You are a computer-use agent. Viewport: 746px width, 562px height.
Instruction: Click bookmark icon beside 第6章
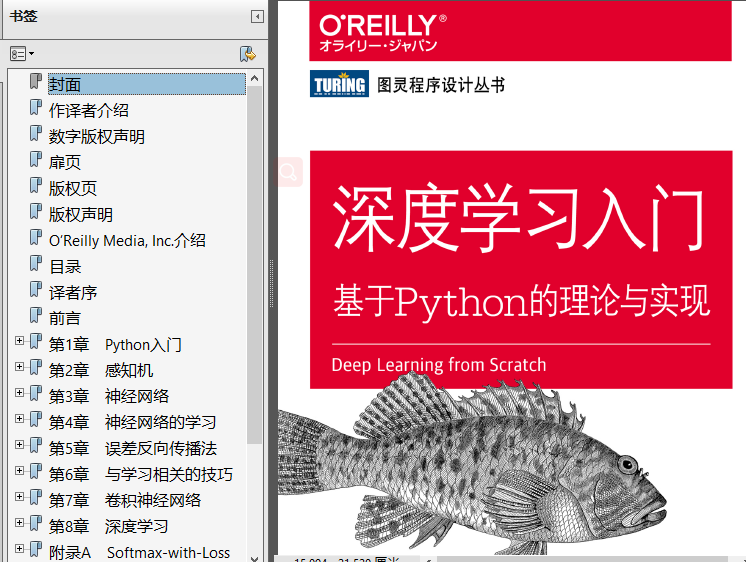36,471
